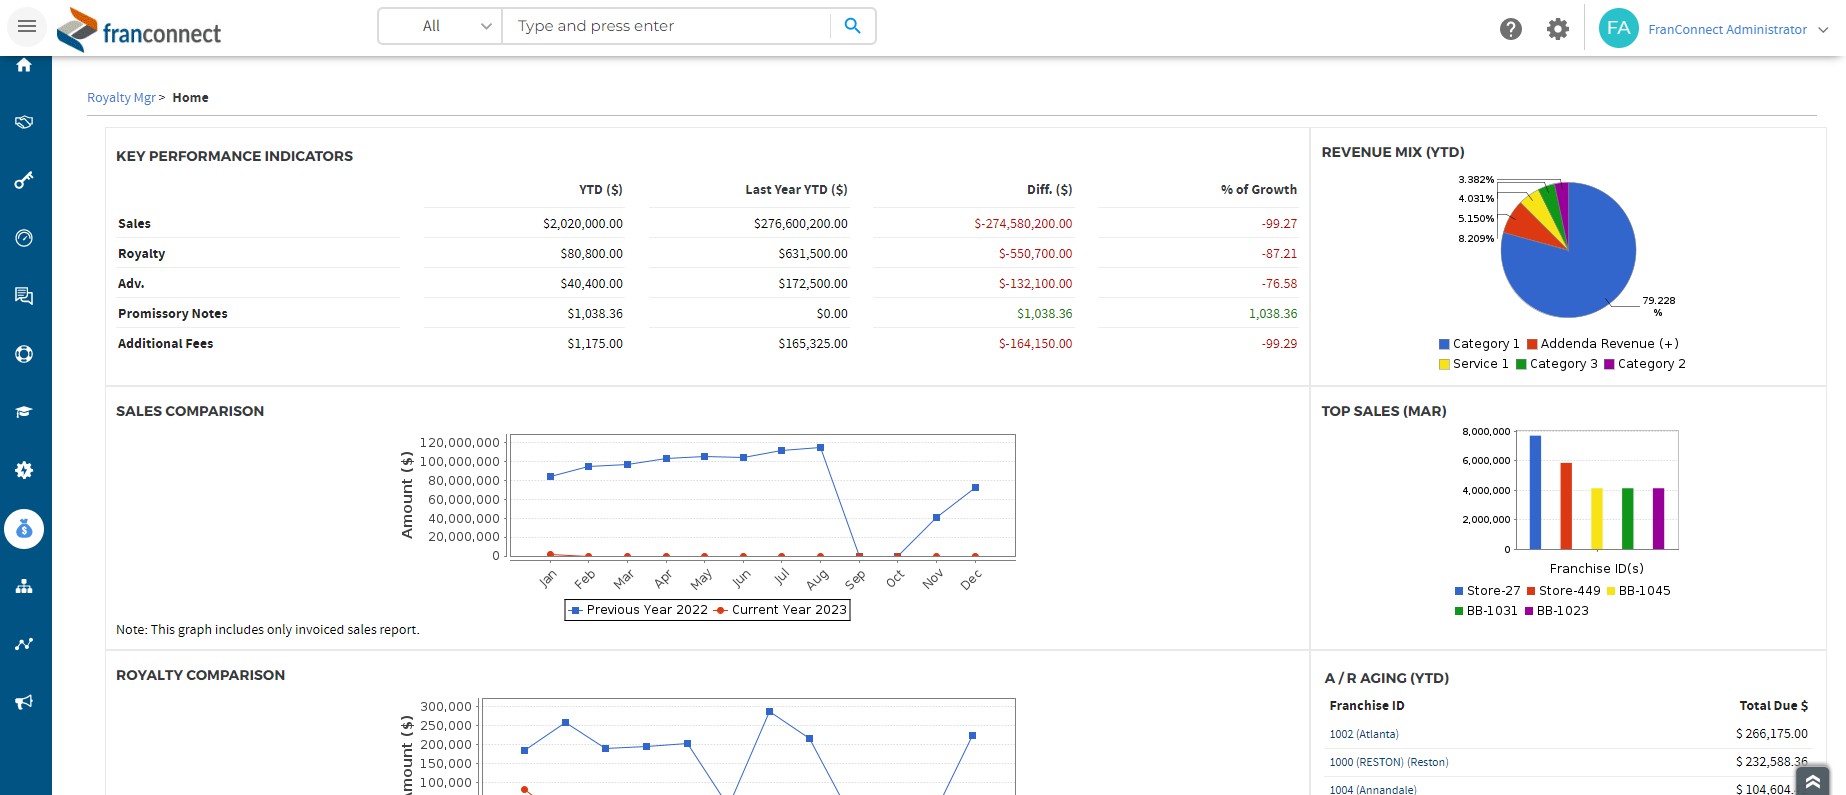The height and width of the screenshot is (795, 1846).
Task: Click the Royalty Mgr breadcrumb link
Action: pos(121,97)
